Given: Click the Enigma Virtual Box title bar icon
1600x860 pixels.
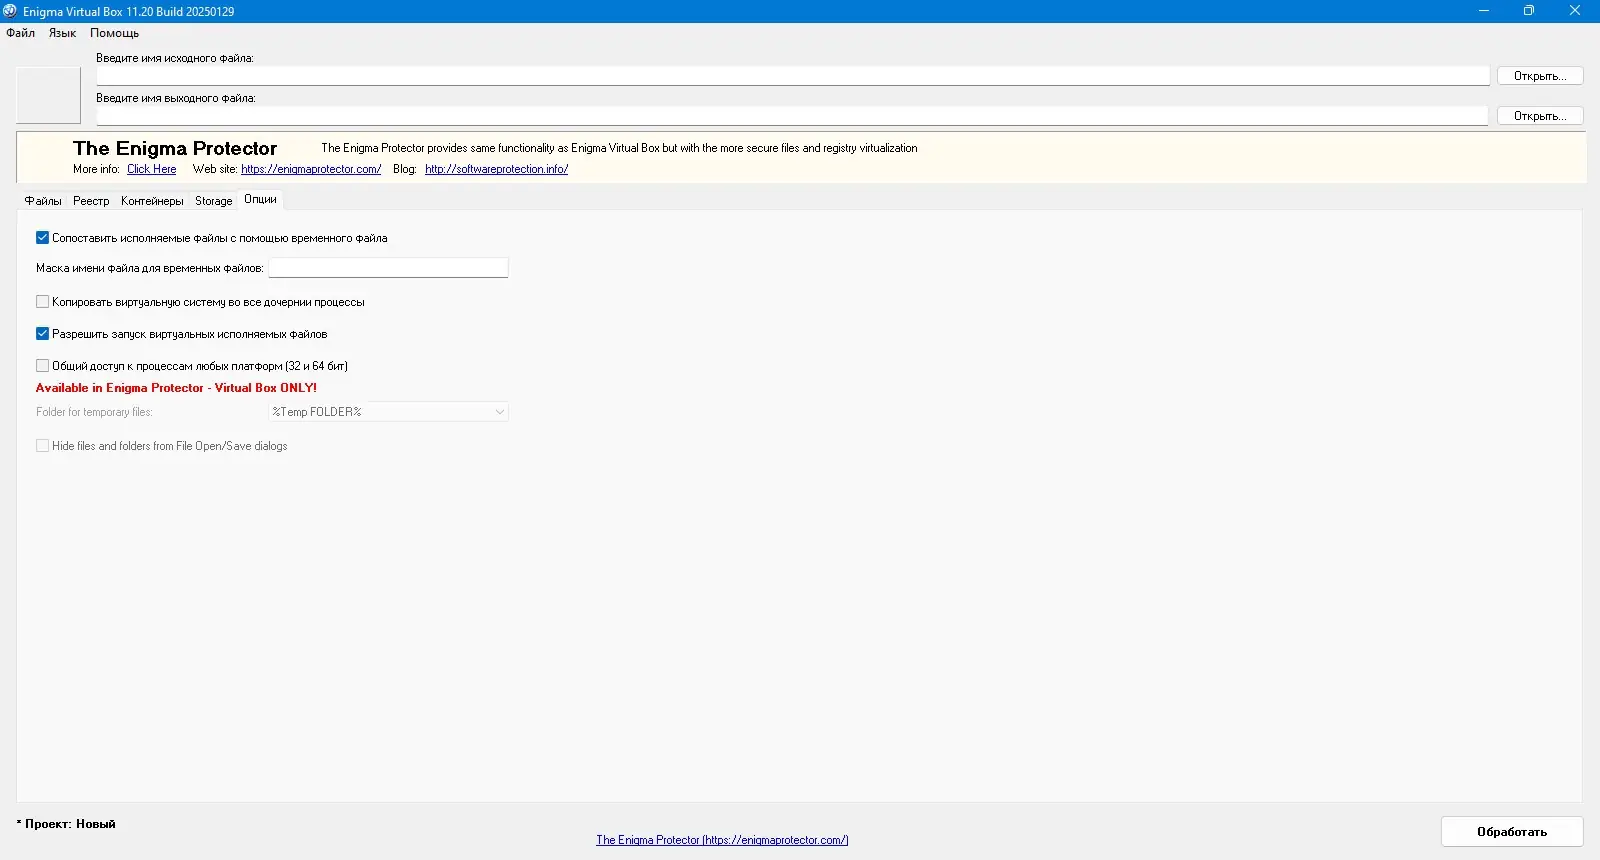Looking at the screenshot, I should pyautogui.click(x=10, y=11).
